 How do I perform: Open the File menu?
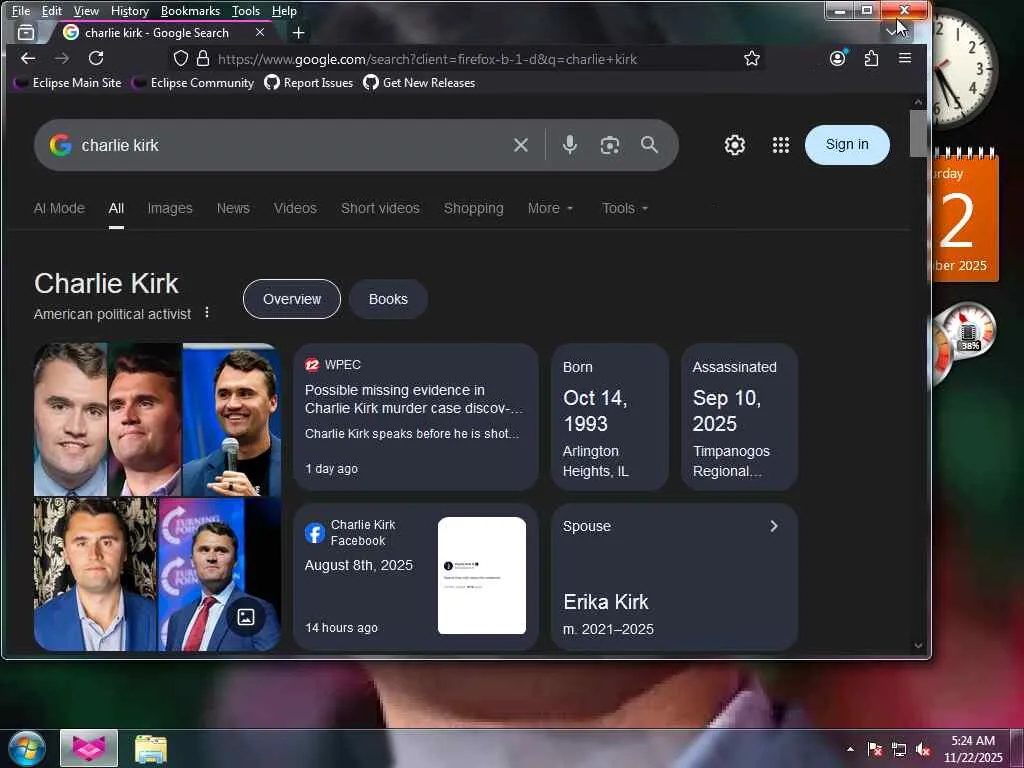pos(21,10)
